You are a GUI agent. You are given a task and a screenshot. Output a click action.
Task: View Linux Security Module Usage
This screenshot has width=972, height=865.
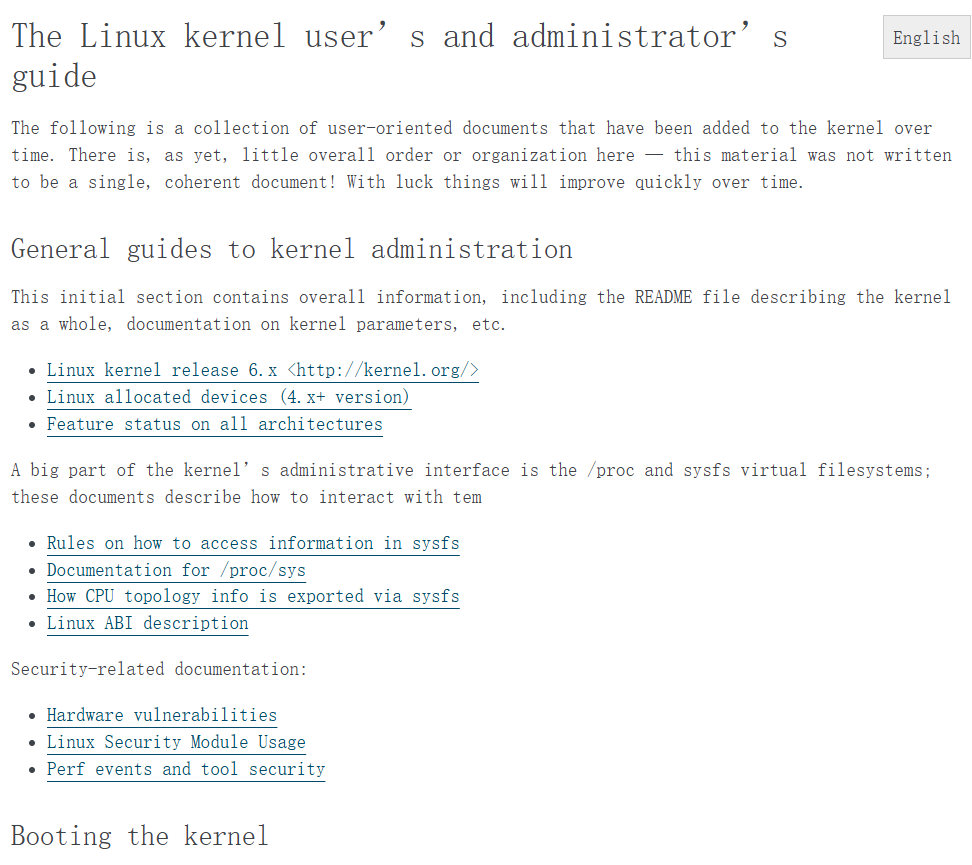tap(176, 742)
